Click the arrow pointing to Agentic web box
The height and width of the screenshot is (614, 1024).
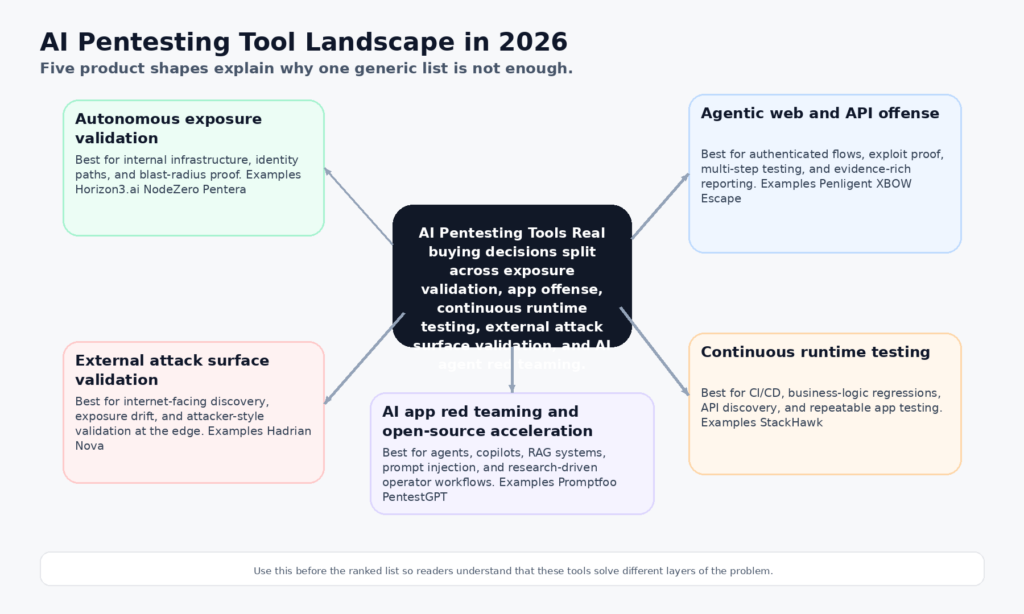click(660, 206)
